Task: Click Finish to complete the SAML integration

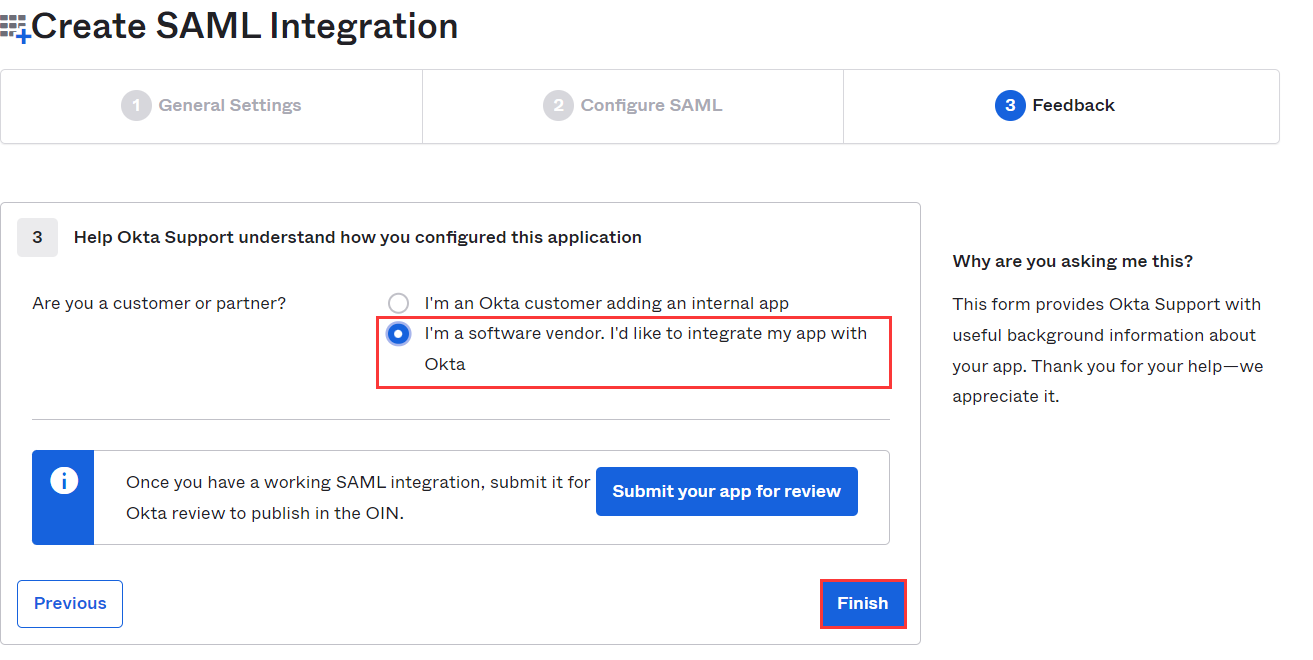Action: [862, 604]
